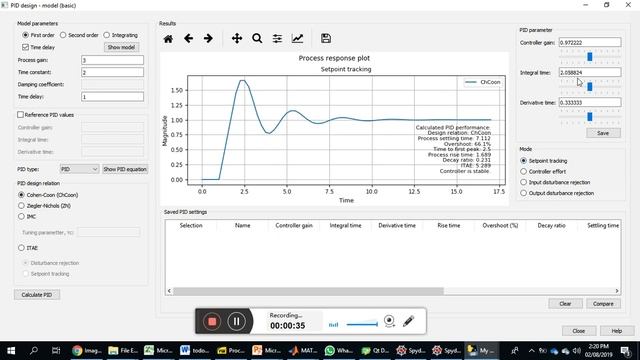Viewport: 640px width, 360px height.
Task: Switch to MATLAB taskbar item
Action: 303,350
